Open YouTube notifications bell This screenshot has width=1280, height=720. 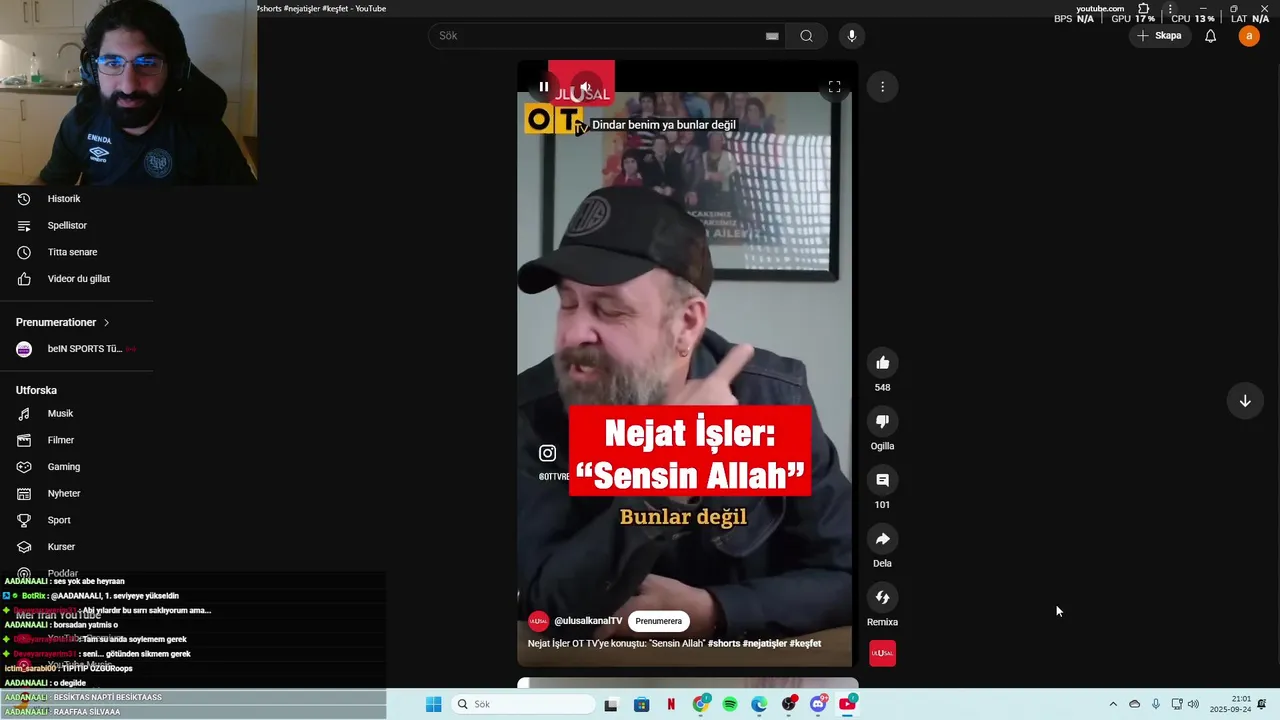(x=1210, y=36)
